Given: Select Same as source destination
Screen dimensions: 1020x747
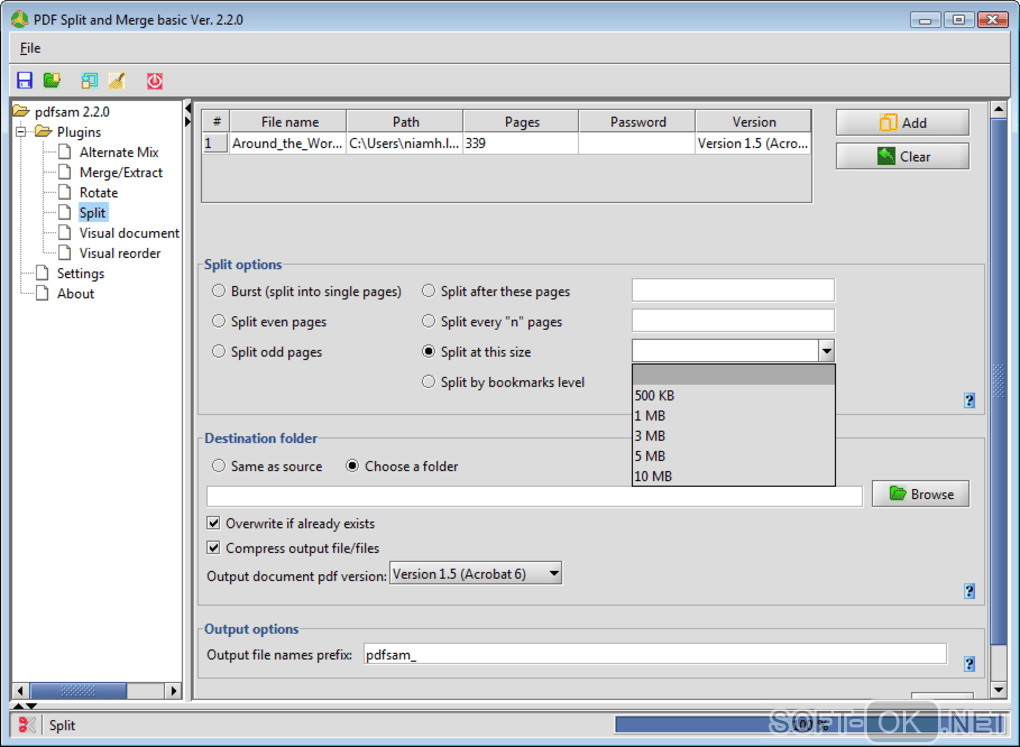Looking at the screenshot, I should [219, 466].
